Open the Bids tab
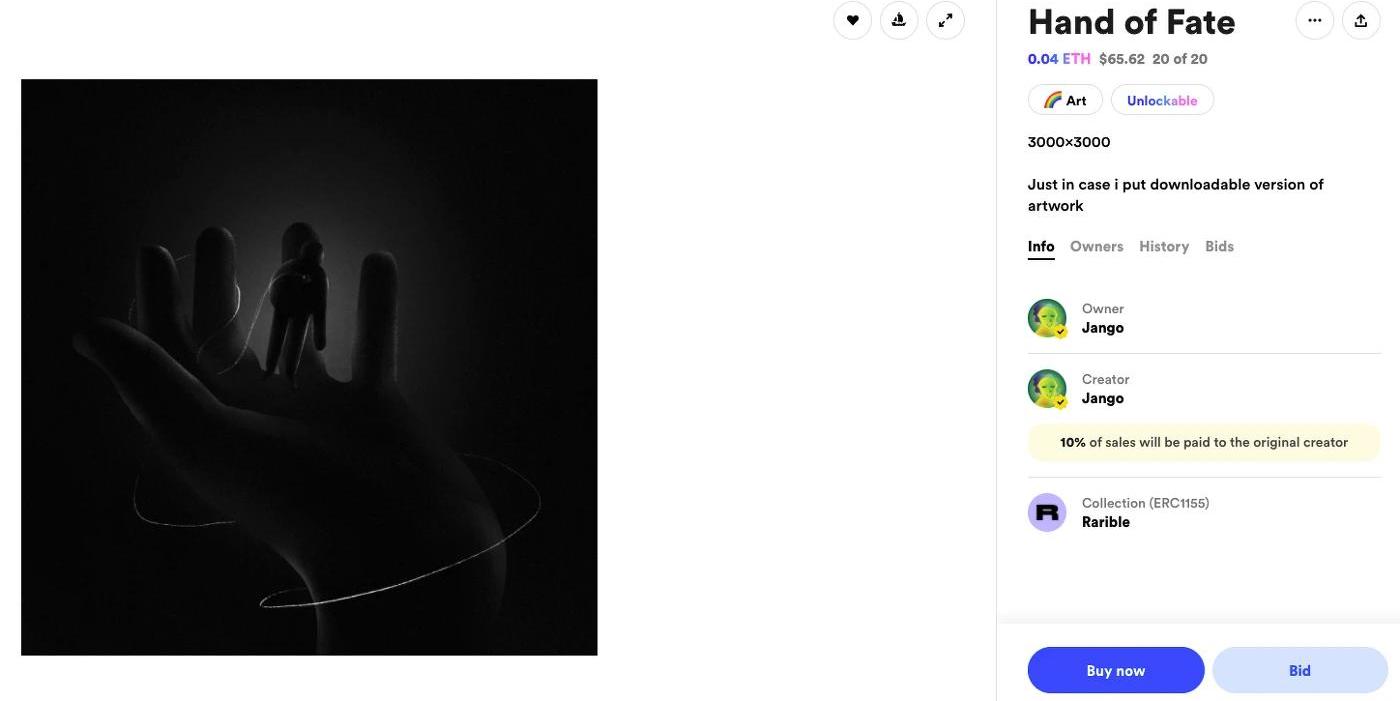1400x701 pixels. click(x=1219, y=246)
